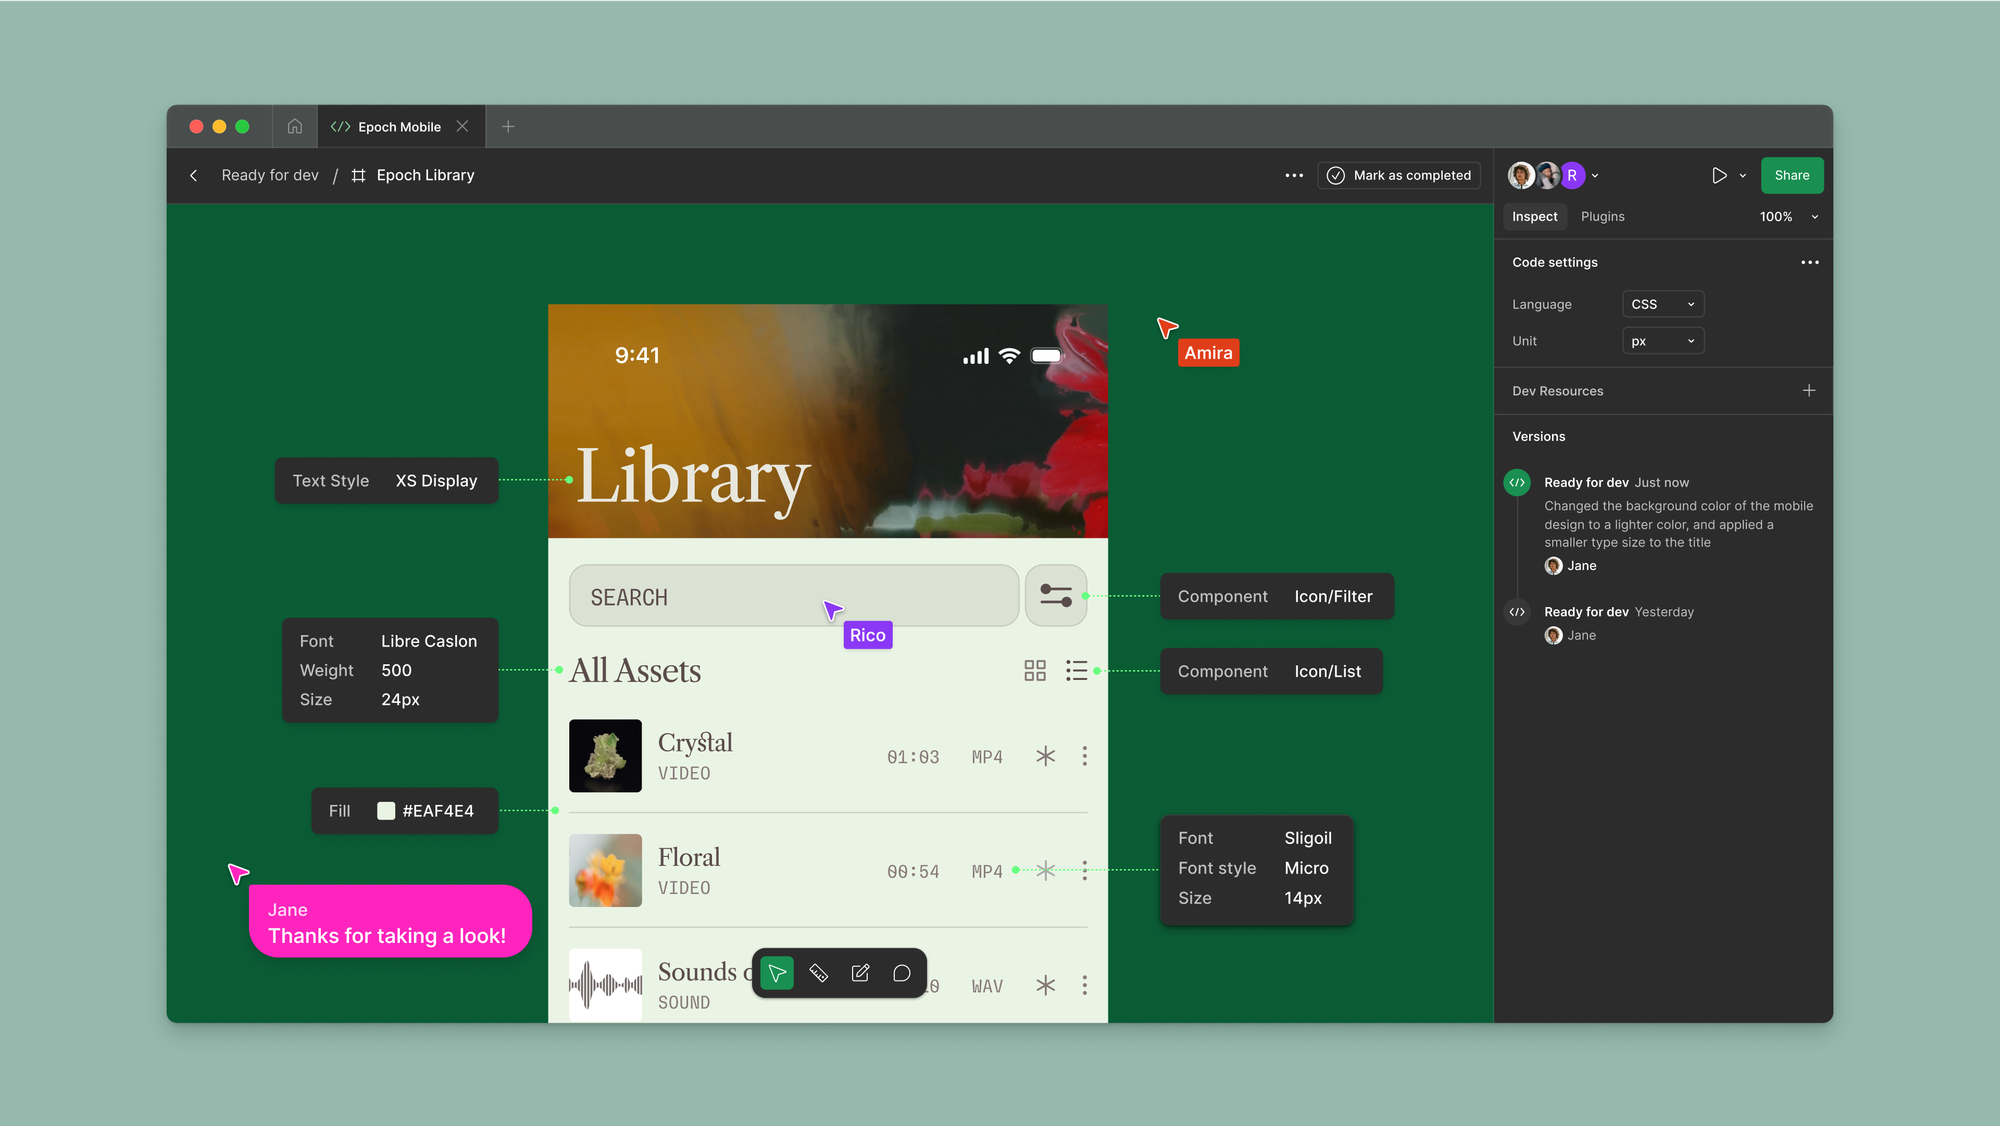This screenshot has height=1126, width=2000.
Task: Select the tag/label tool icon
Action: point(820,974)
